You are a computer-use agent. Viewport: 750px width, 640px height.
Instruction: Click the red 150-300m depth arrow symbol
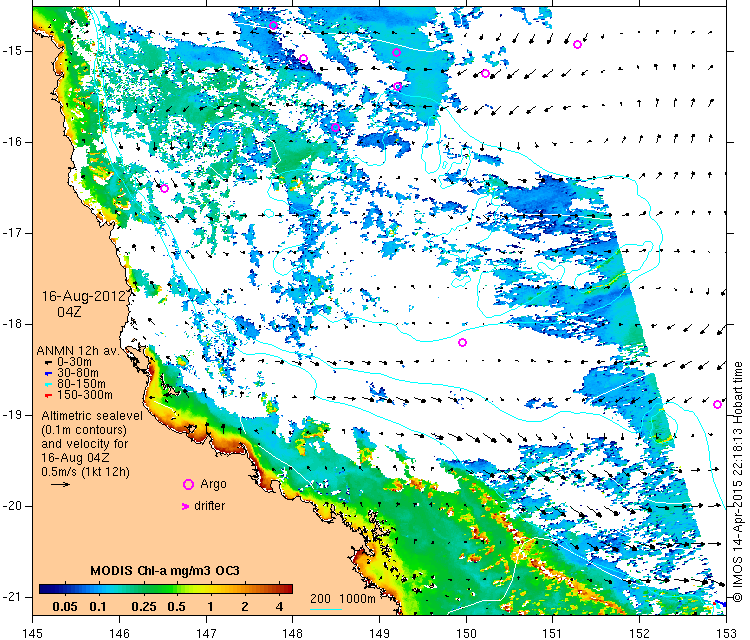[48, 395]
